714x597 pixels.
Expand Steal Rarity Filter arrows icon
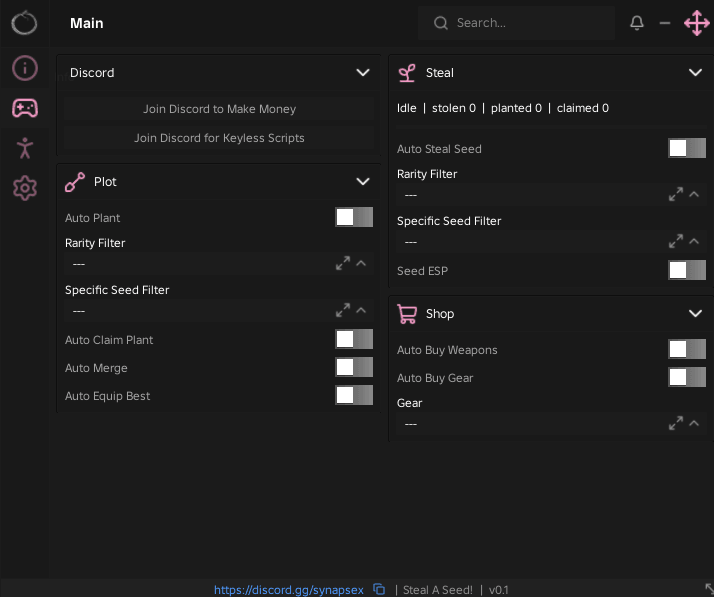tap(676, 194)
